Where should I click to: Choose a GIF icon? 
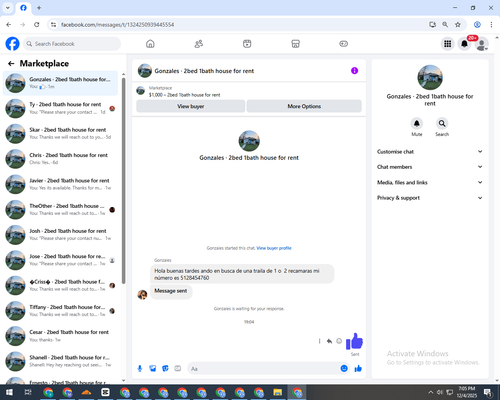point(178,368)
